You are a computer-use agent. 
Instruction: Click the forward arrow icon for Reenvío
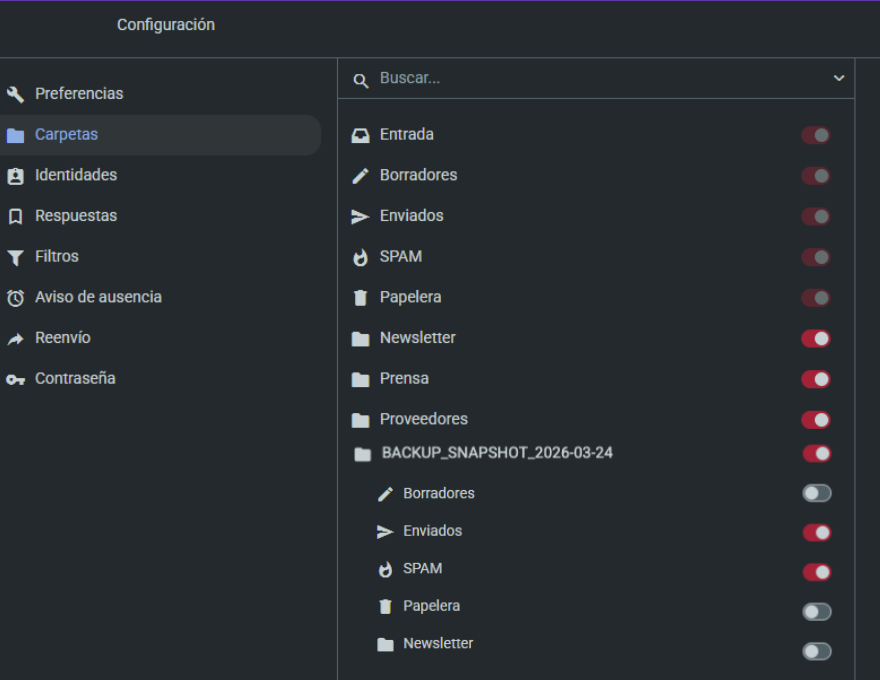coord(15,339)
